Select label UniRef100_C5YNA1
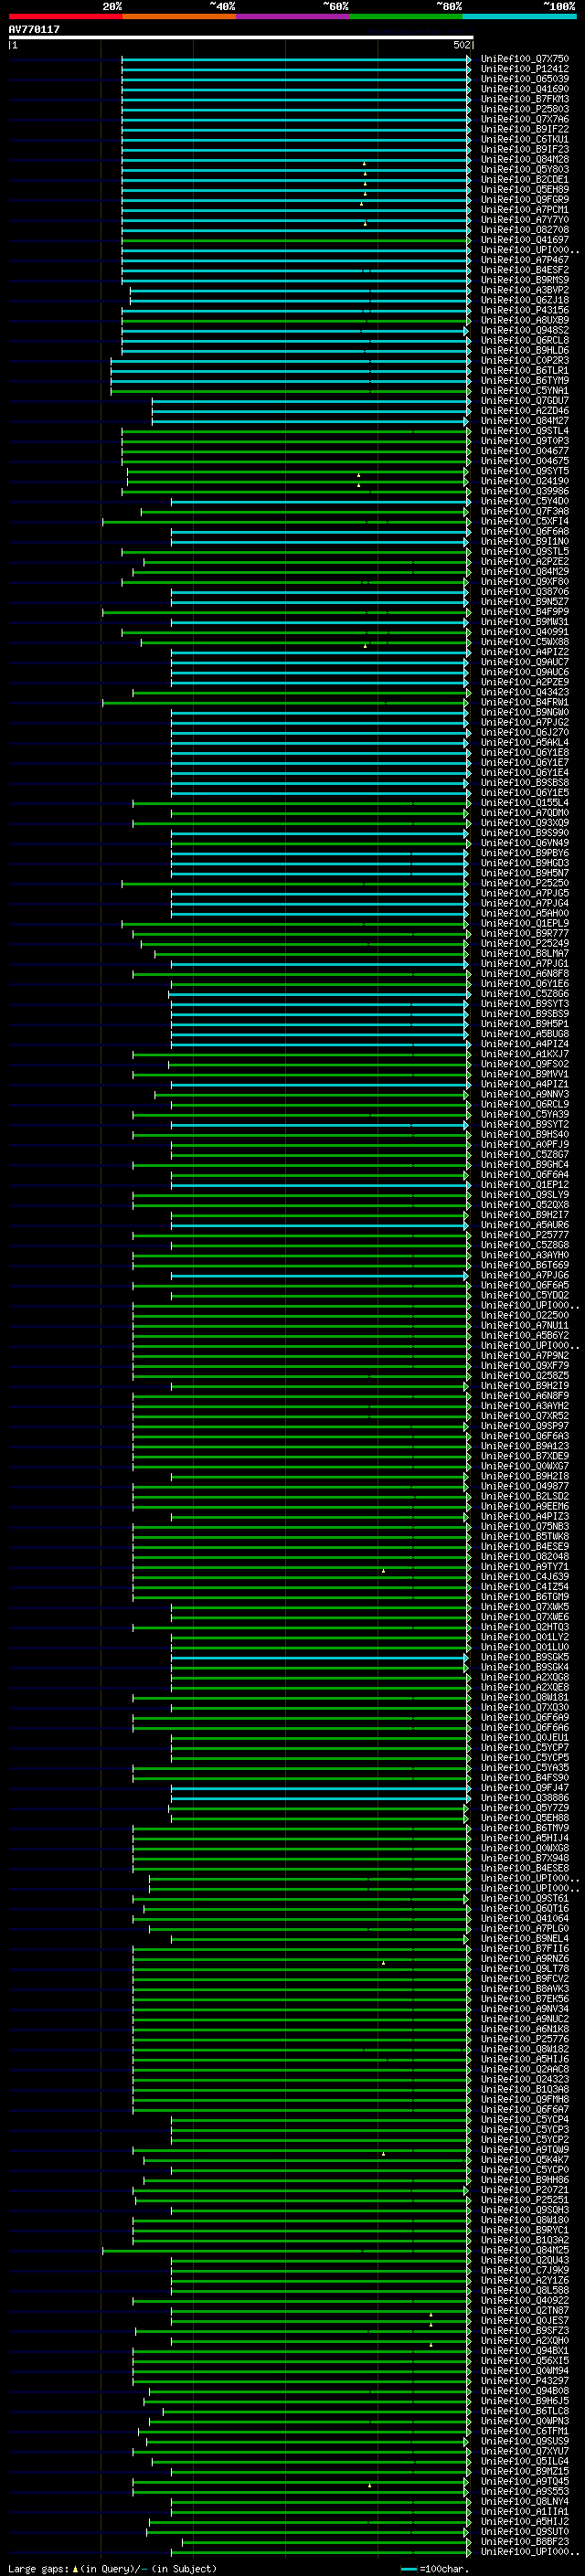Image resolution: width=585 pixels, height=2576 pixels. (524, 391)
